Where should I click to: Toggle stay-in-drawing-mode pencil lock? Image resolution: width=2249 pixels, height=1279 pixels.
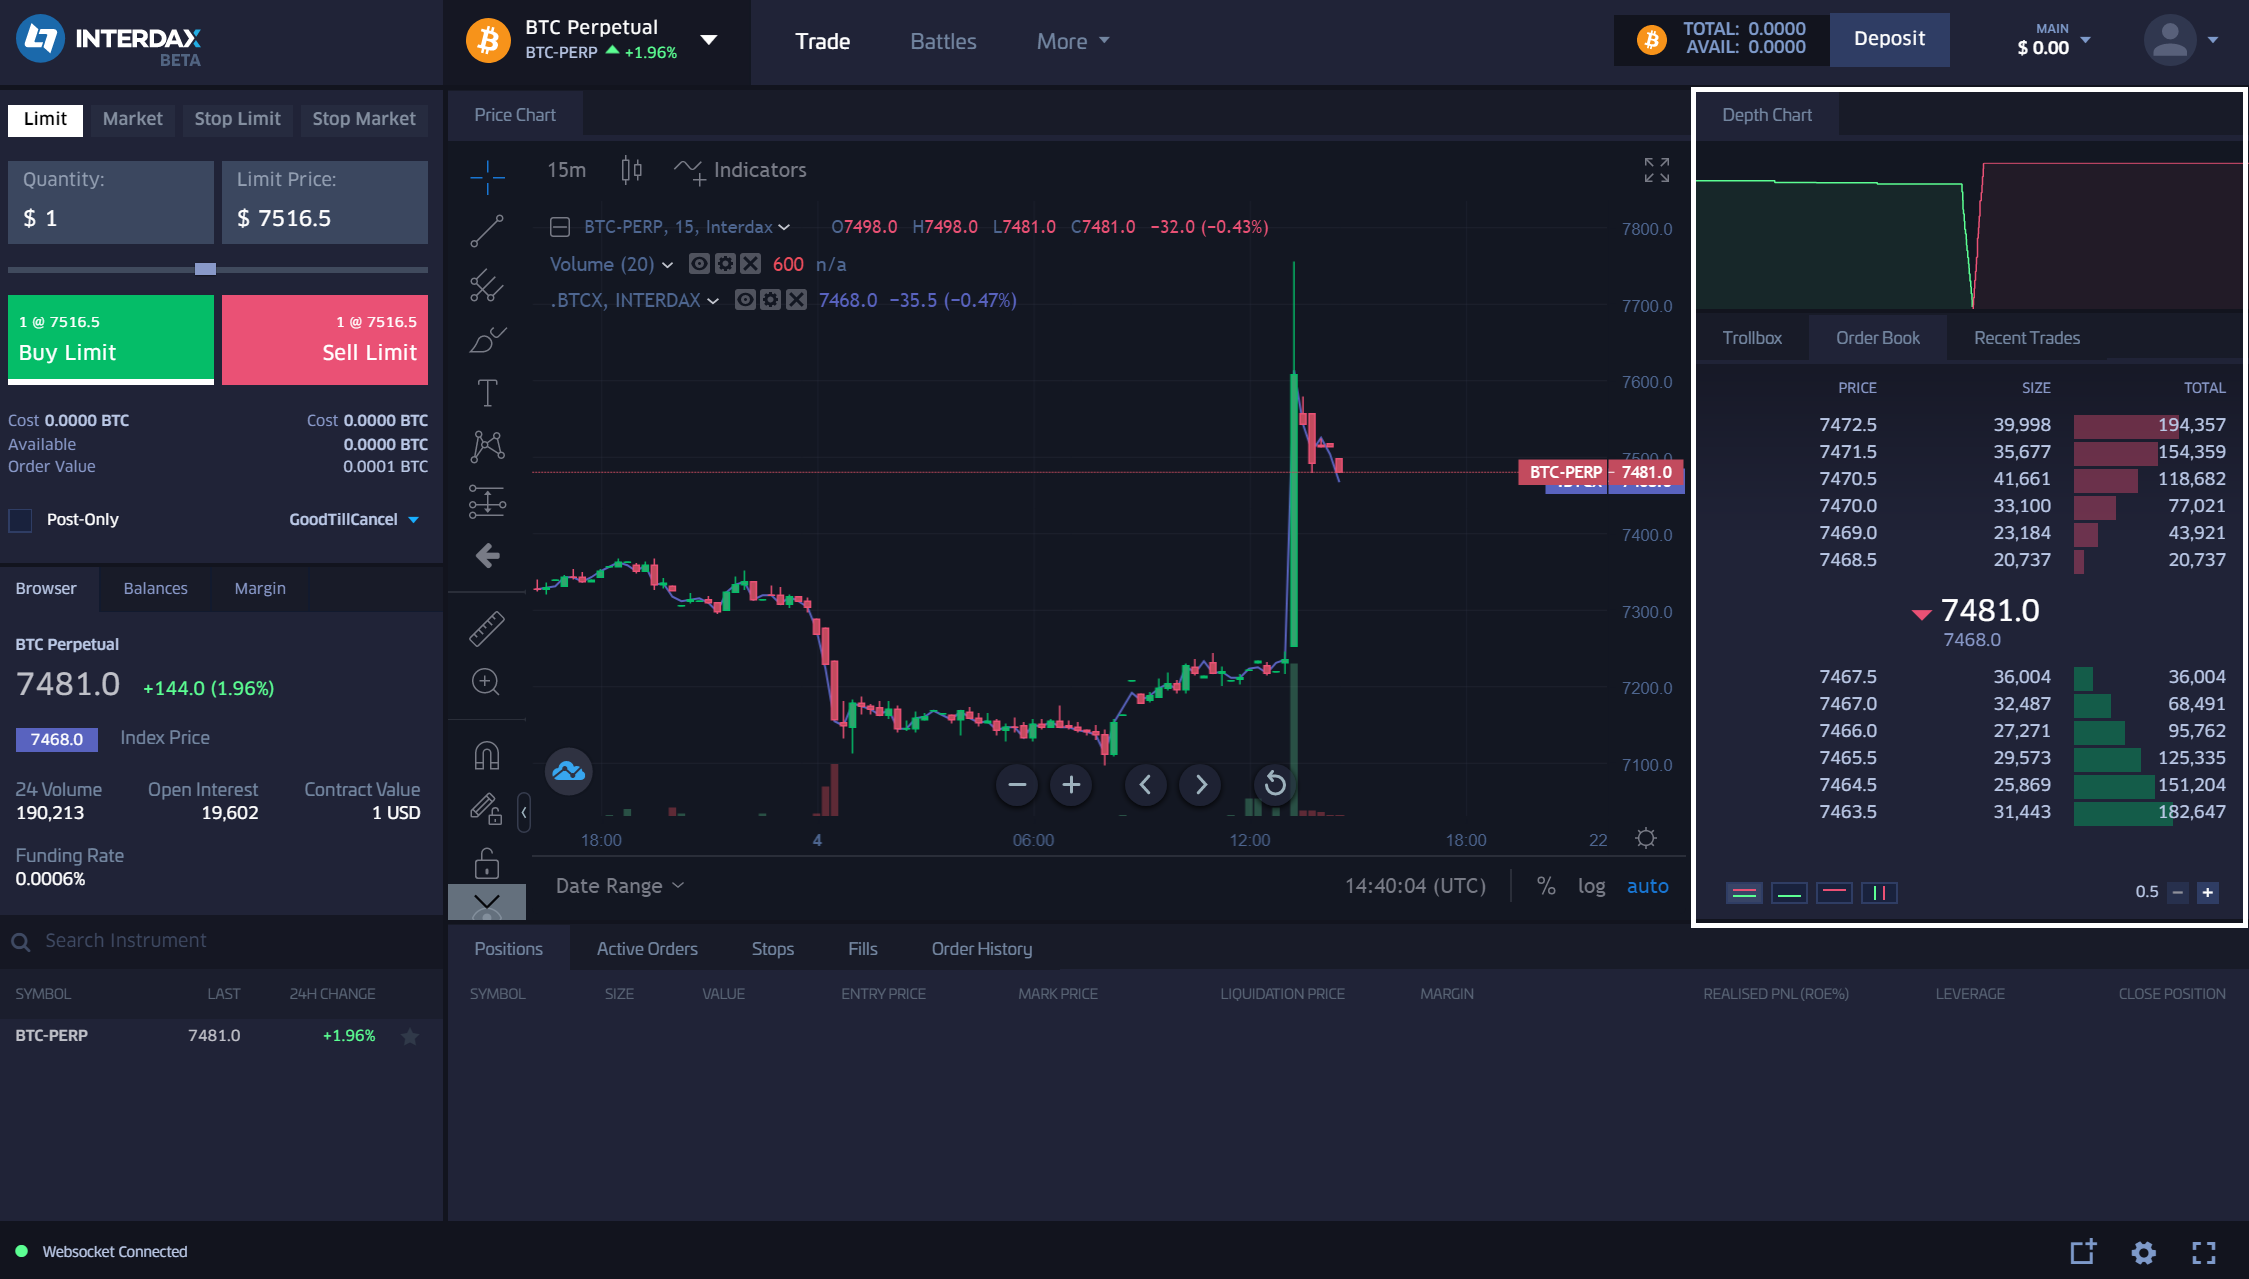pos(487,809)
